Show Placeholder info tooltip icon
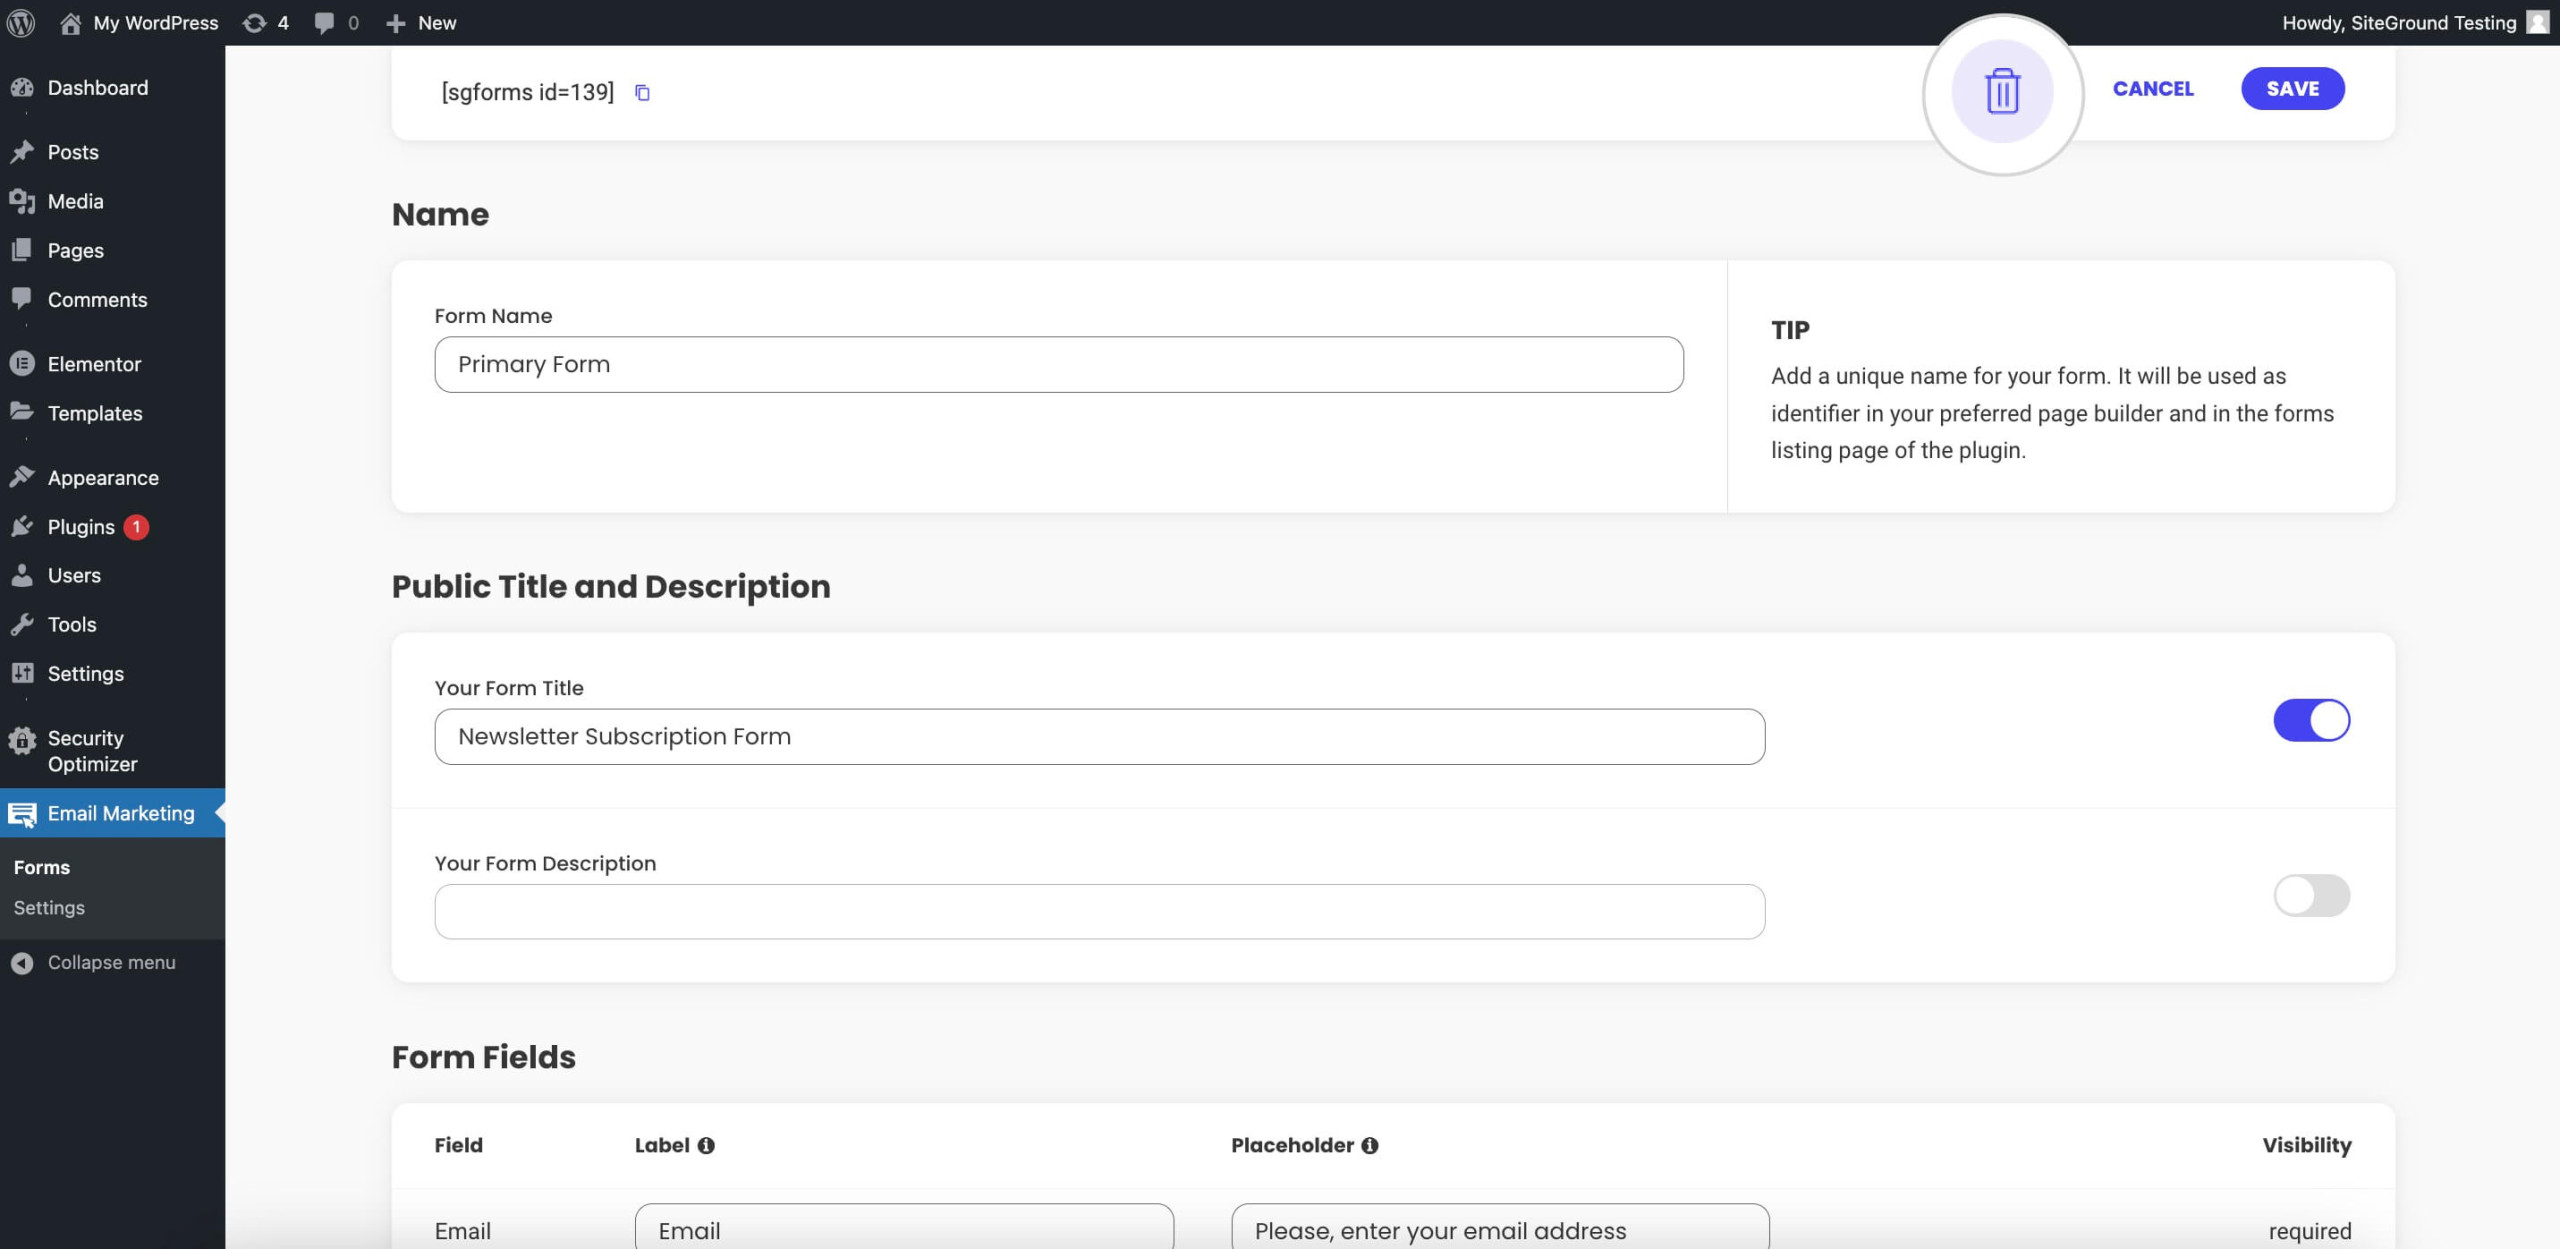 tap(1370, 1146)
